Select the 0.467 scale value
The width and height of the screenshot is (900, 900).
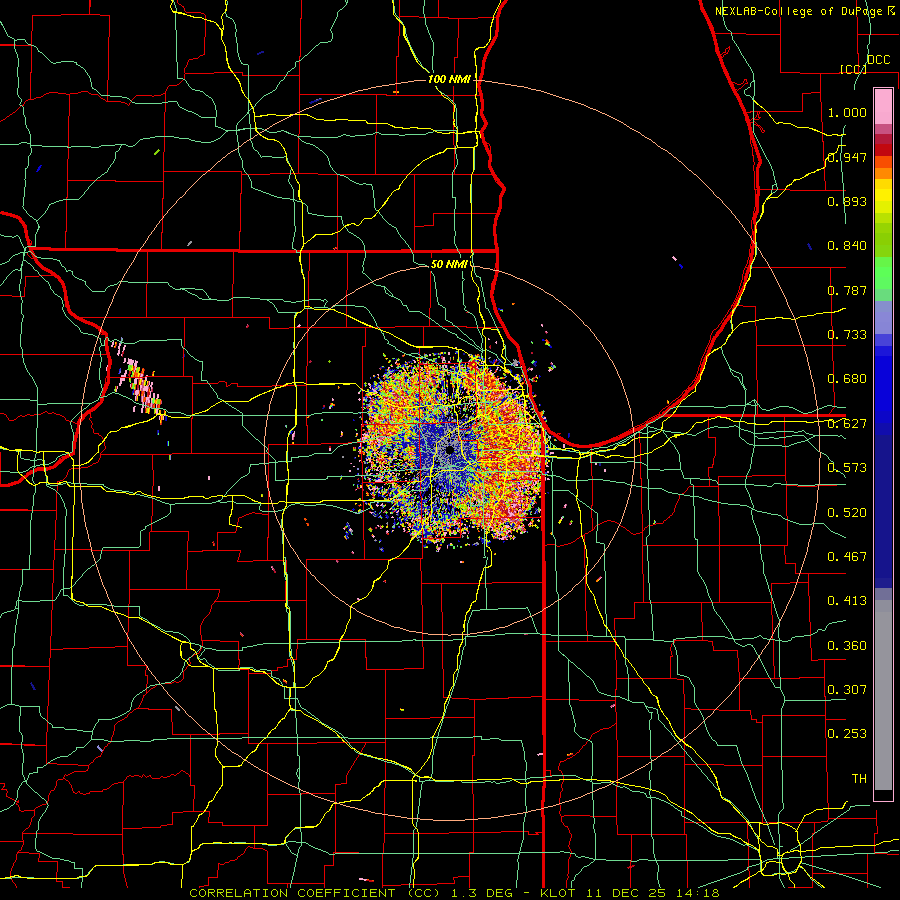[847, 557]
